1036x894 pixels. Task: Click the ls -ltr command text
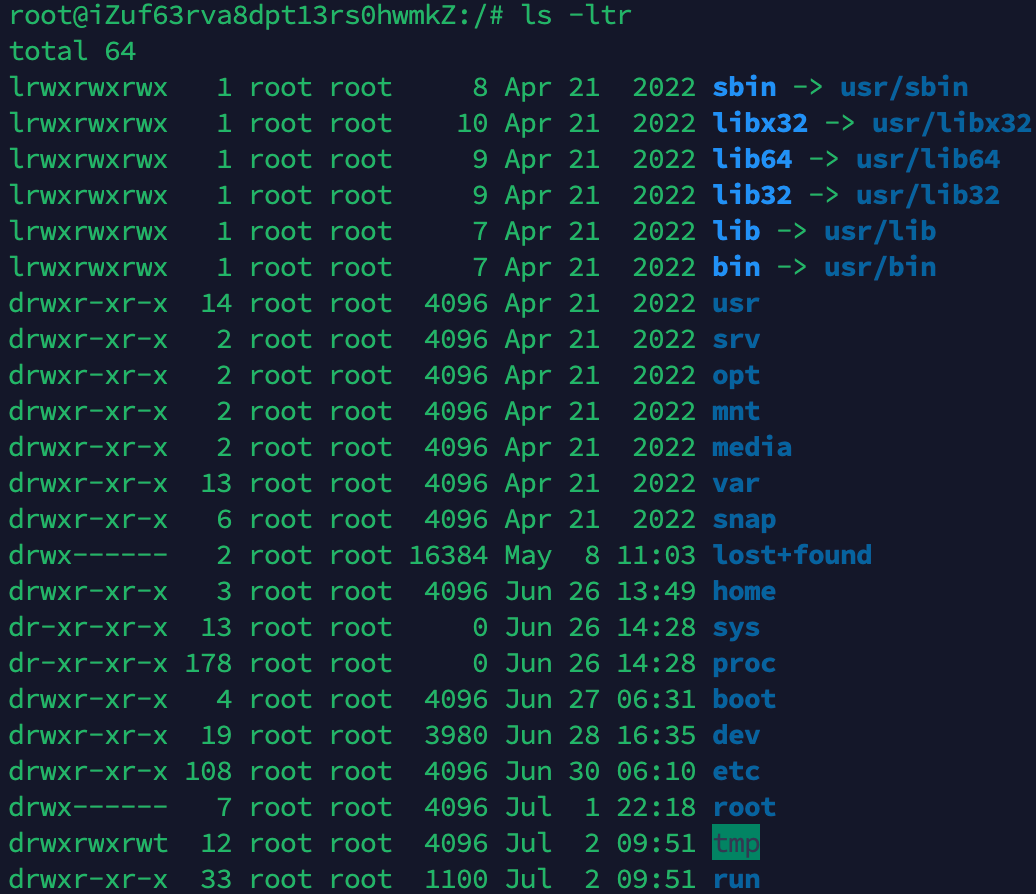[x=576, y=15]
